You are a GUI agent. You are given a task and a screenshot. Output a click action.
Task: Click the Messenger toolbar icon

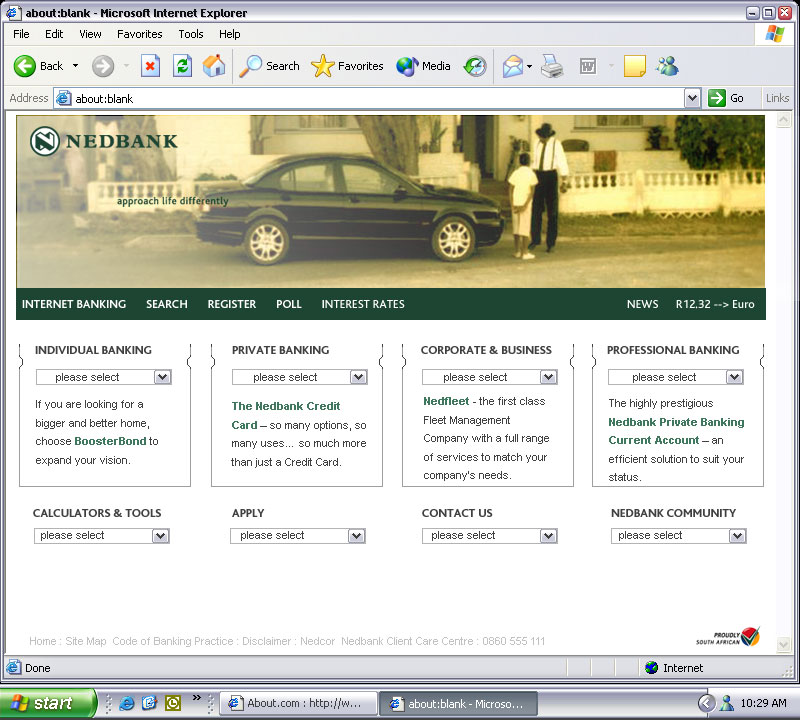tap(667, 66)
